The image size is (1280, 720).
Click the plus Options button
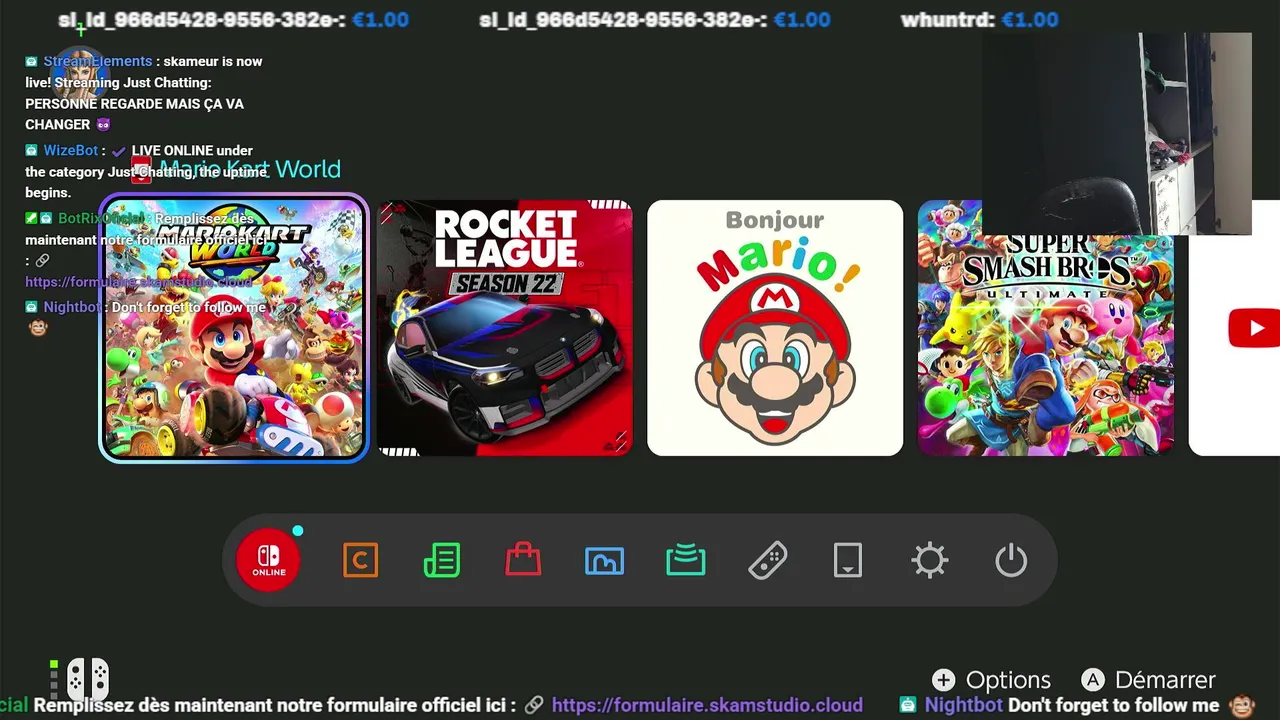coord(991,680)
